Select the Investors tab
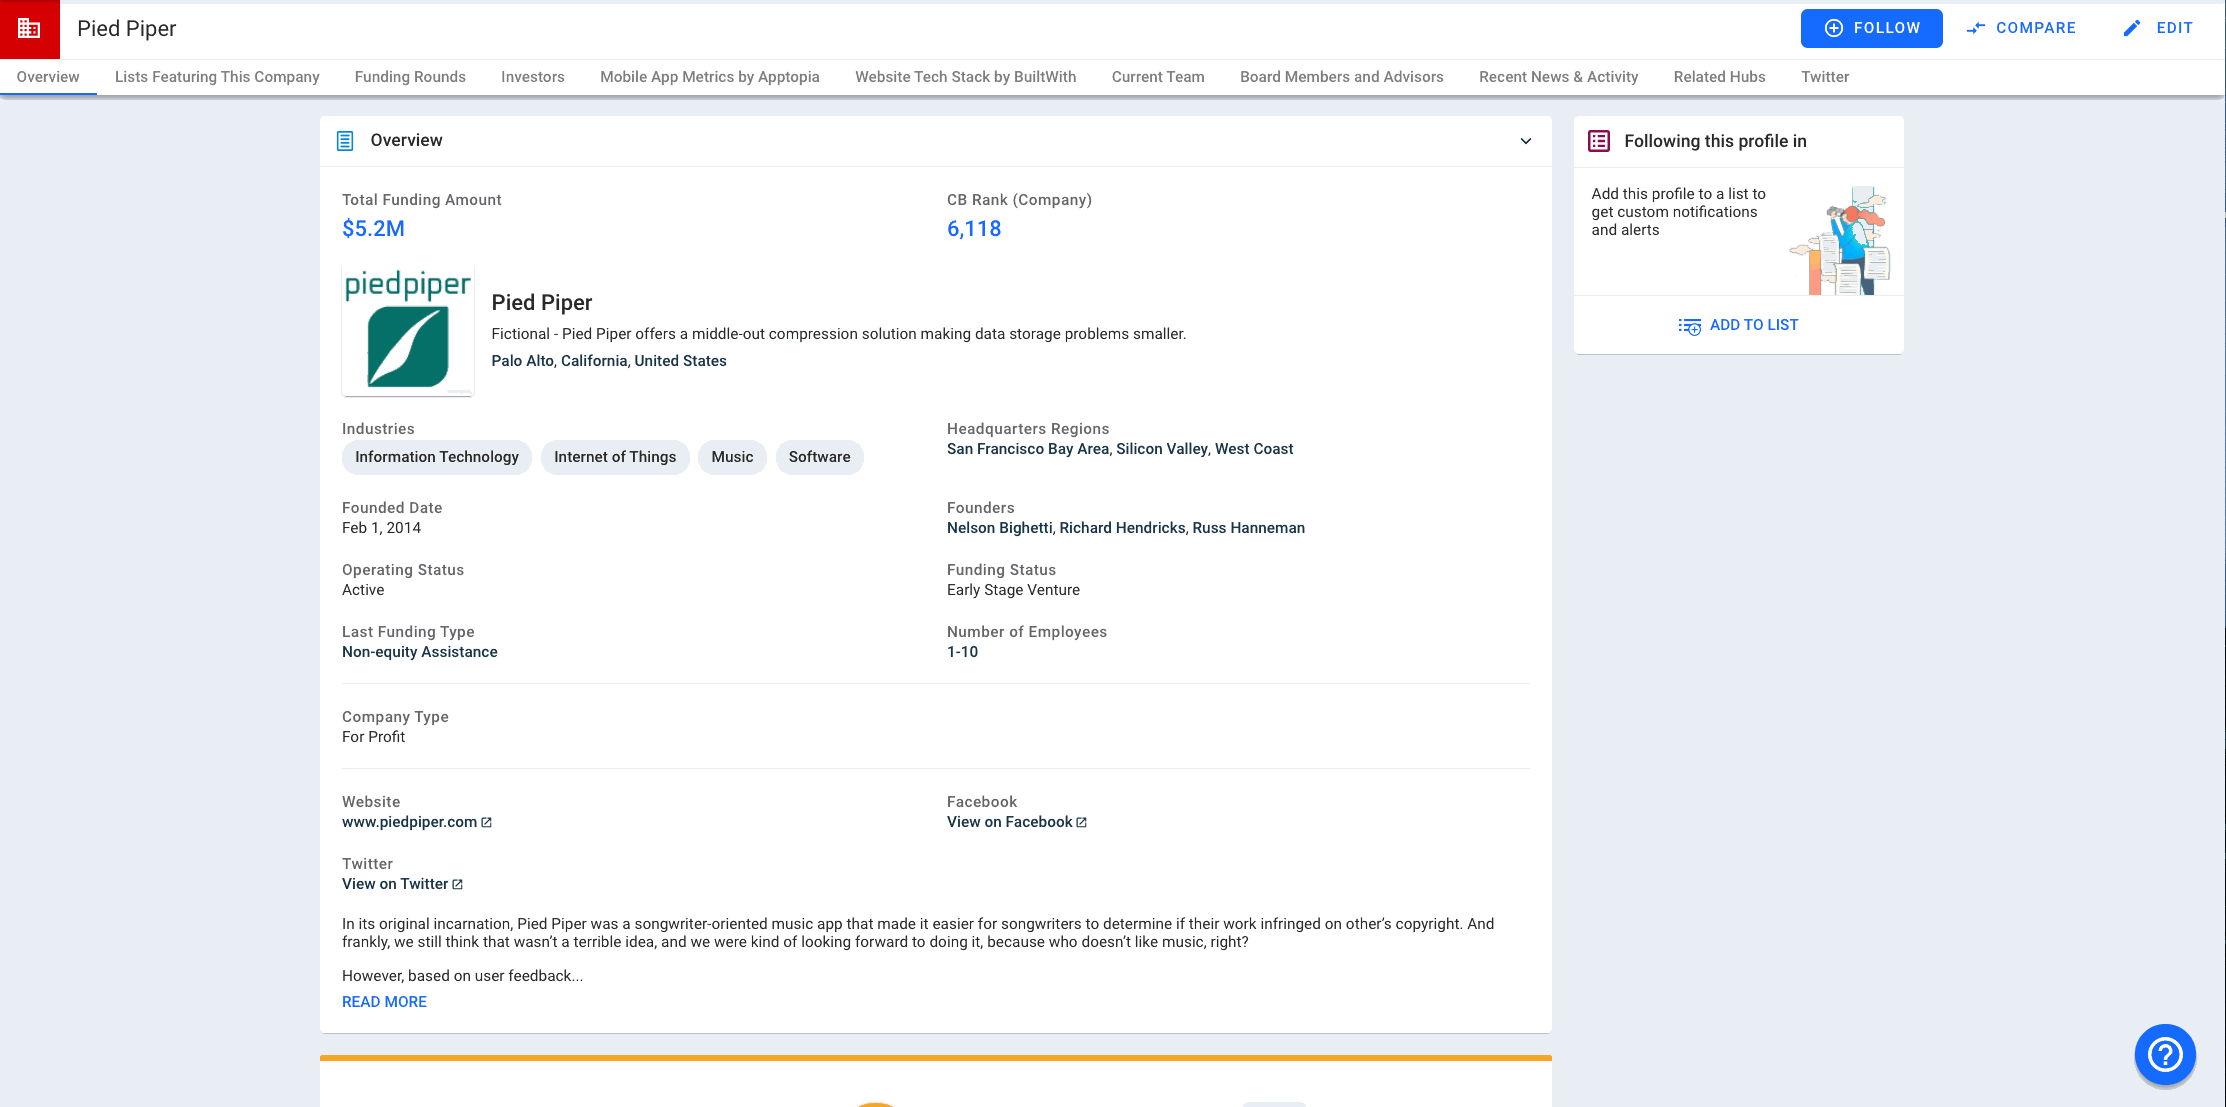 pos(533,77)
